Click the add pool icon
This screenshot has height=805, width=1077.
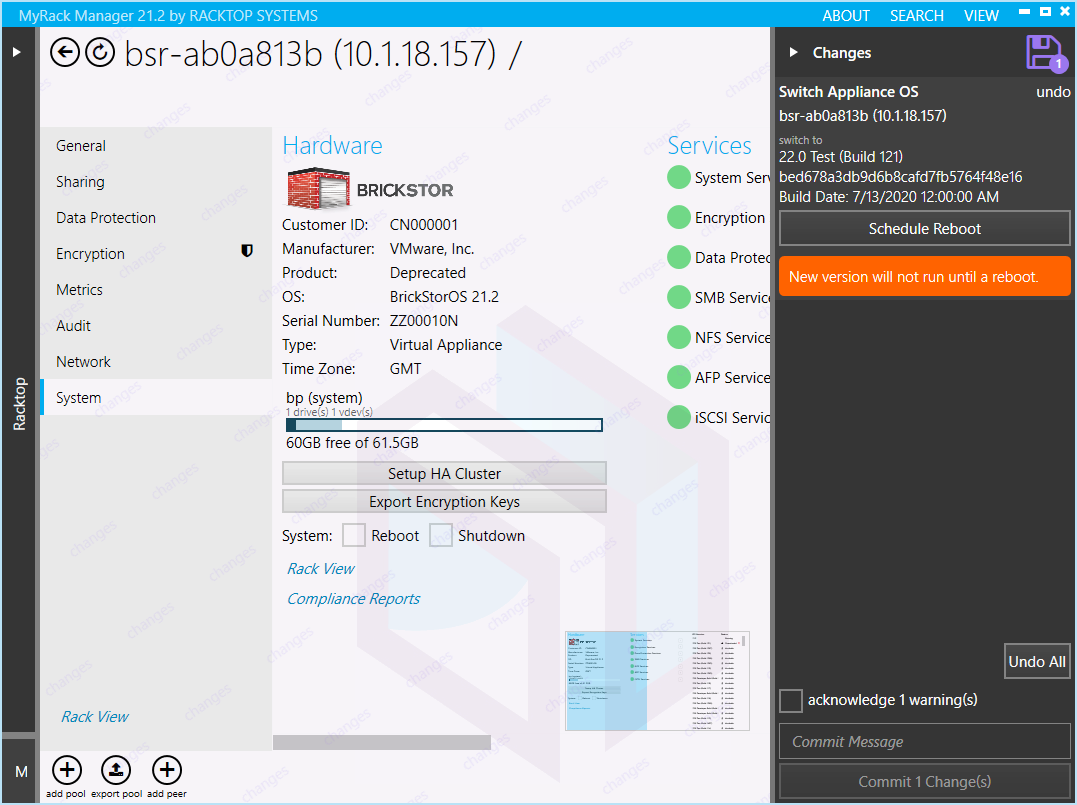pyautogui.click(x=67, y=770)
